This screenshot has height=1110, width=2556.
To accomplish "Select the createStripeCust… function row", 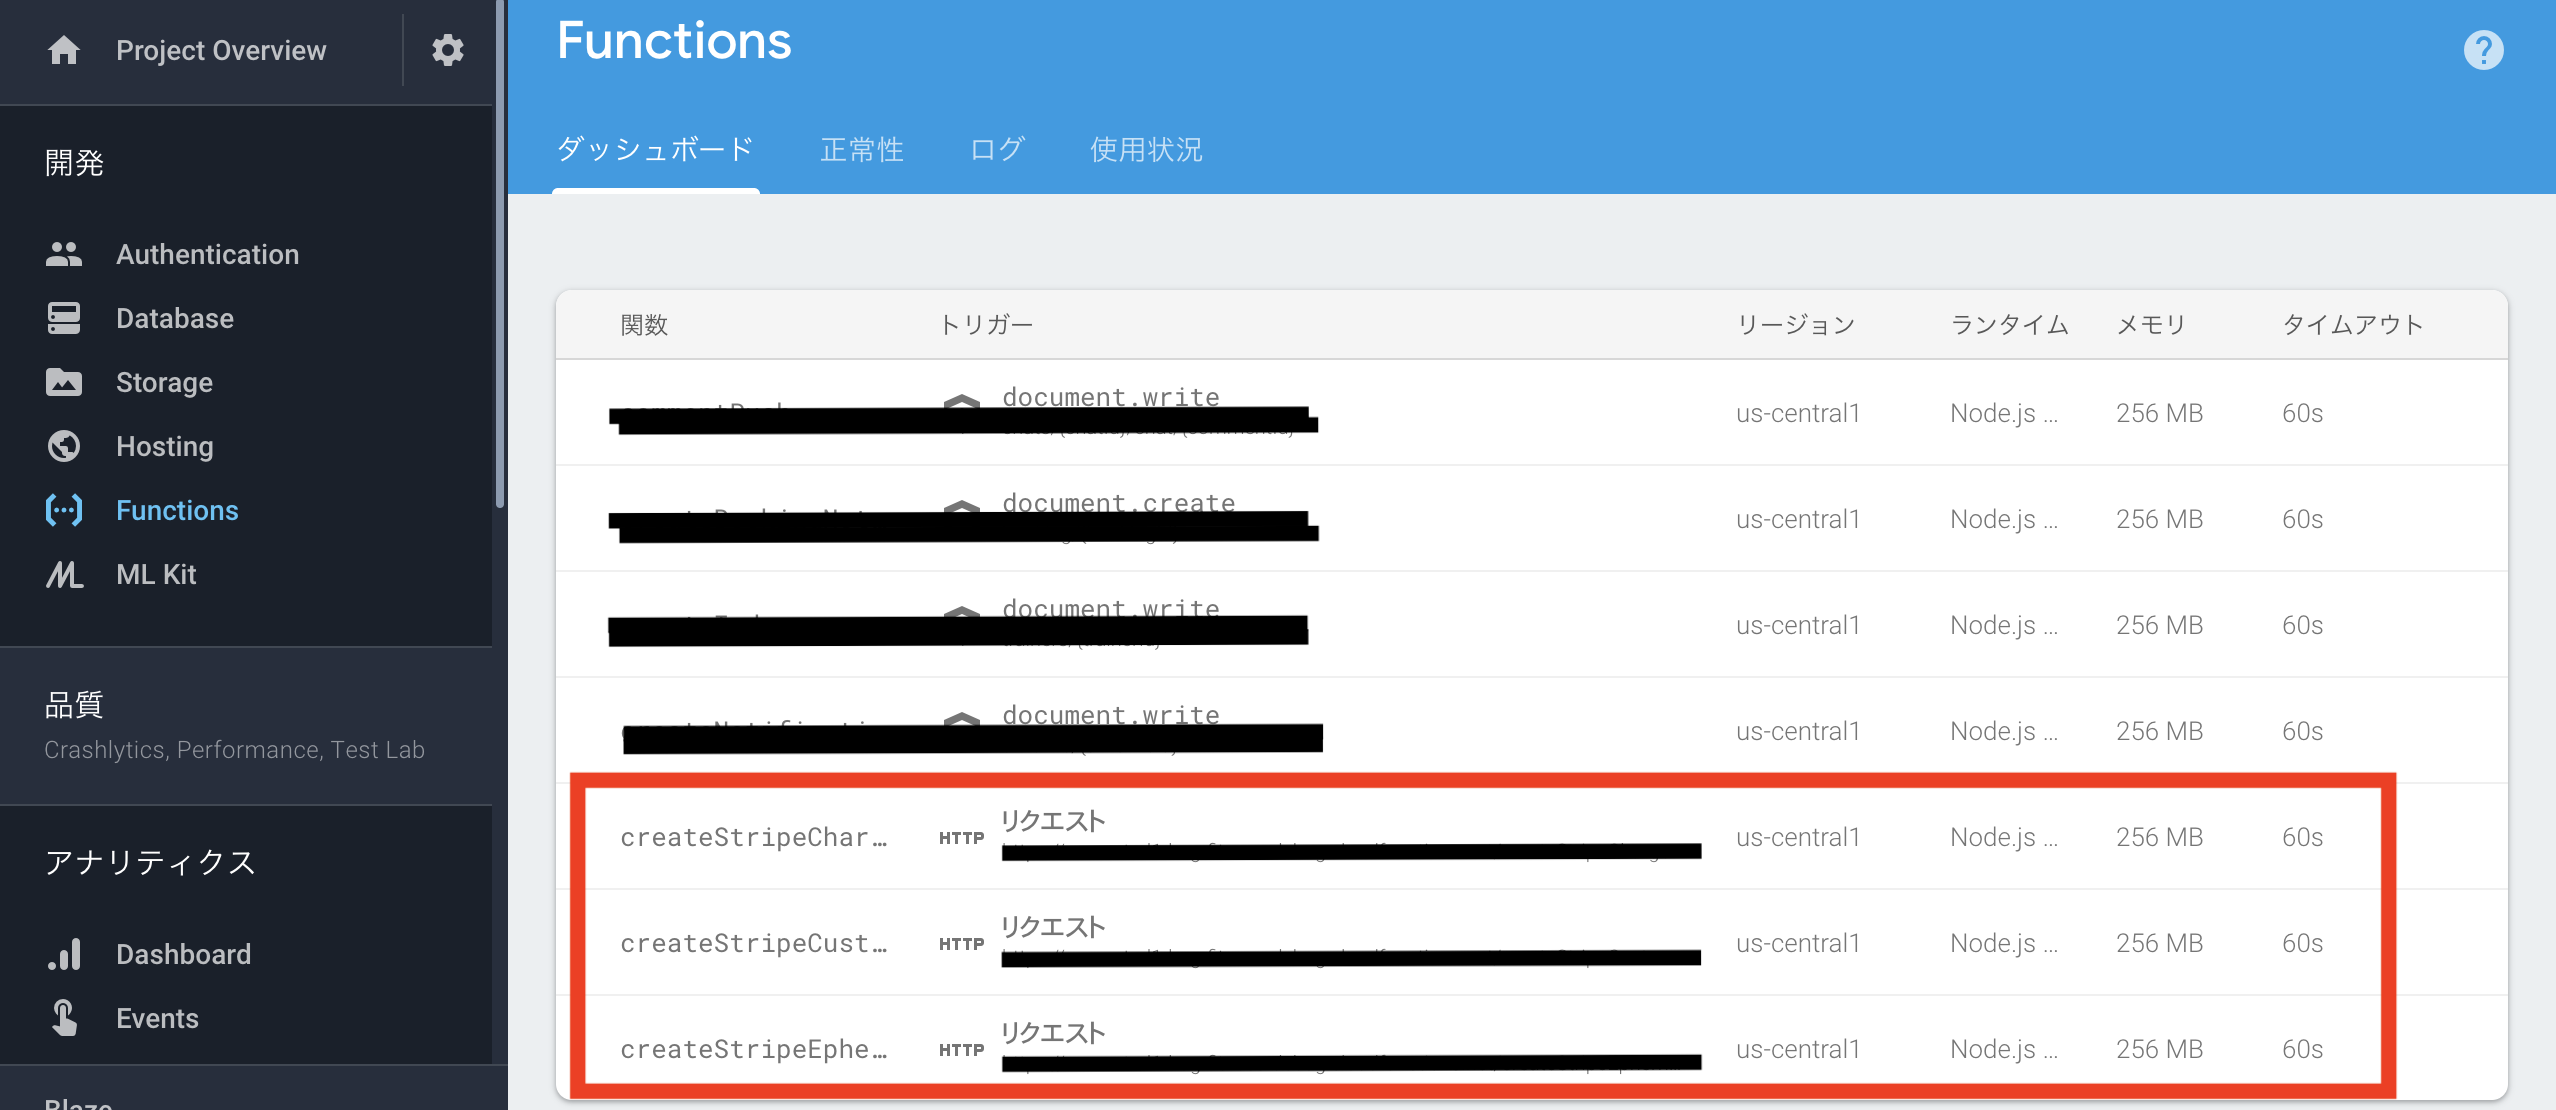I will pyautogui.click(x=753, y=943).
